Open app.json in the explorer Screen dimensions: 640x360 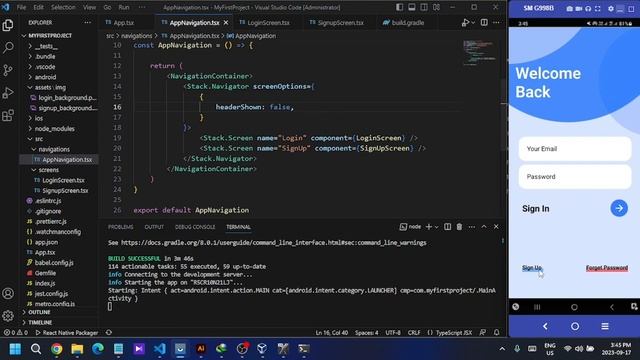(46, 242)
